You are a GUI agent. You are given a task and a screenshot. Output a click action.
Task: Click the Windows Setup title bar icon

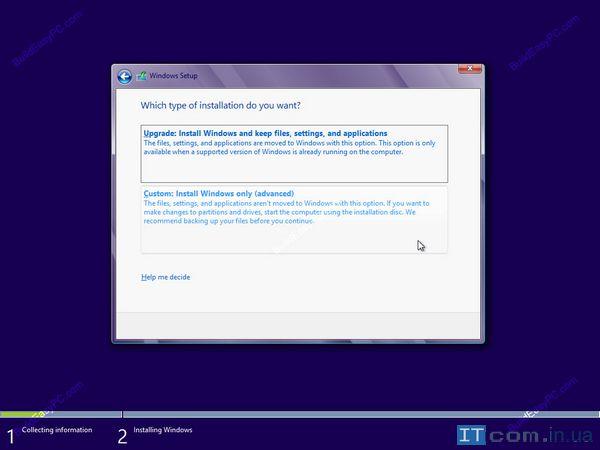point(142,76)
